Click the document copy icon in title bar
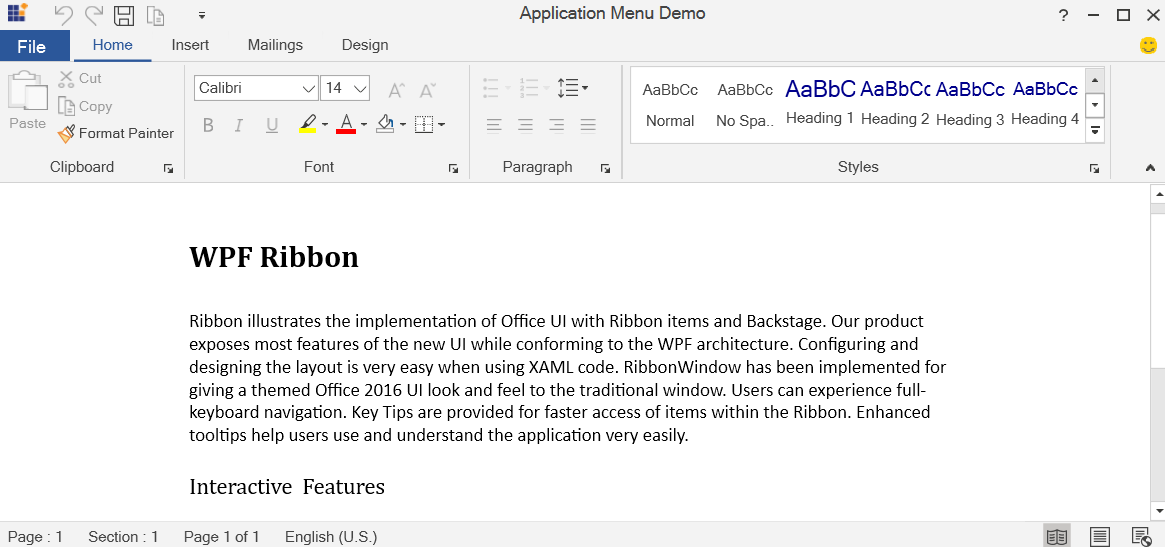This screenshot has height=547, width=1165. (155, 15)
